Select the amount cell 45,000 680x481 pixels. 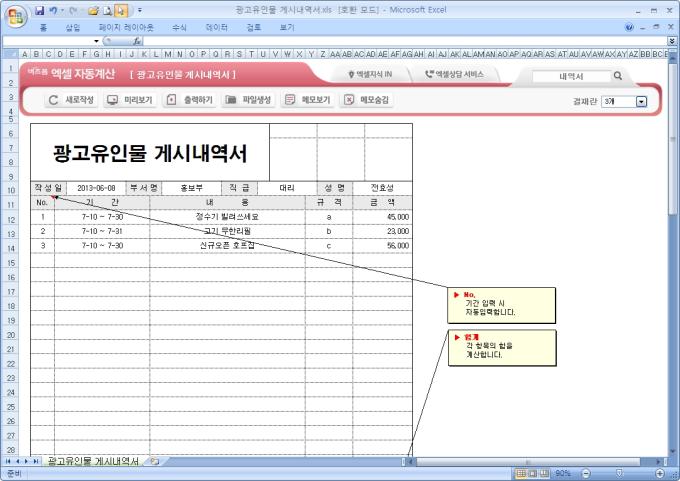[382, 217]
